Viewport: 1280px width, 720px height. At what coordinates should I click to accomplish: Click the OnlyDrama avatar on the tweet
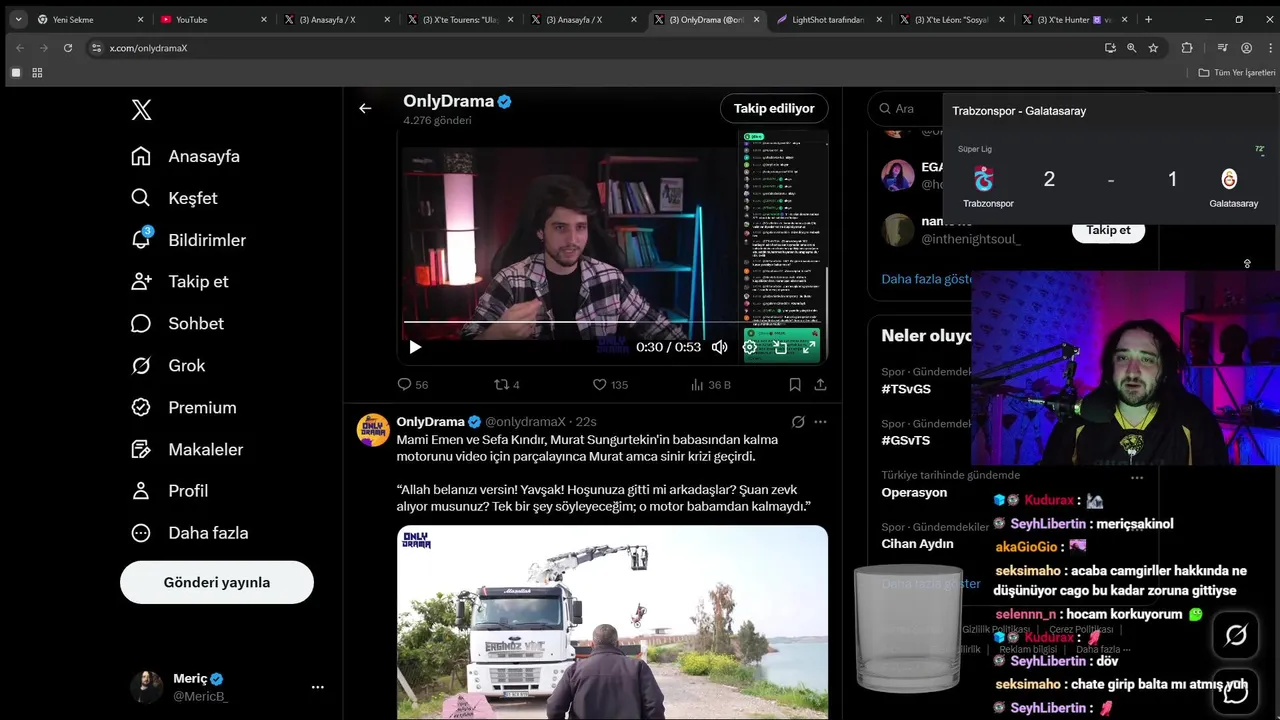(x=373, y=430)
